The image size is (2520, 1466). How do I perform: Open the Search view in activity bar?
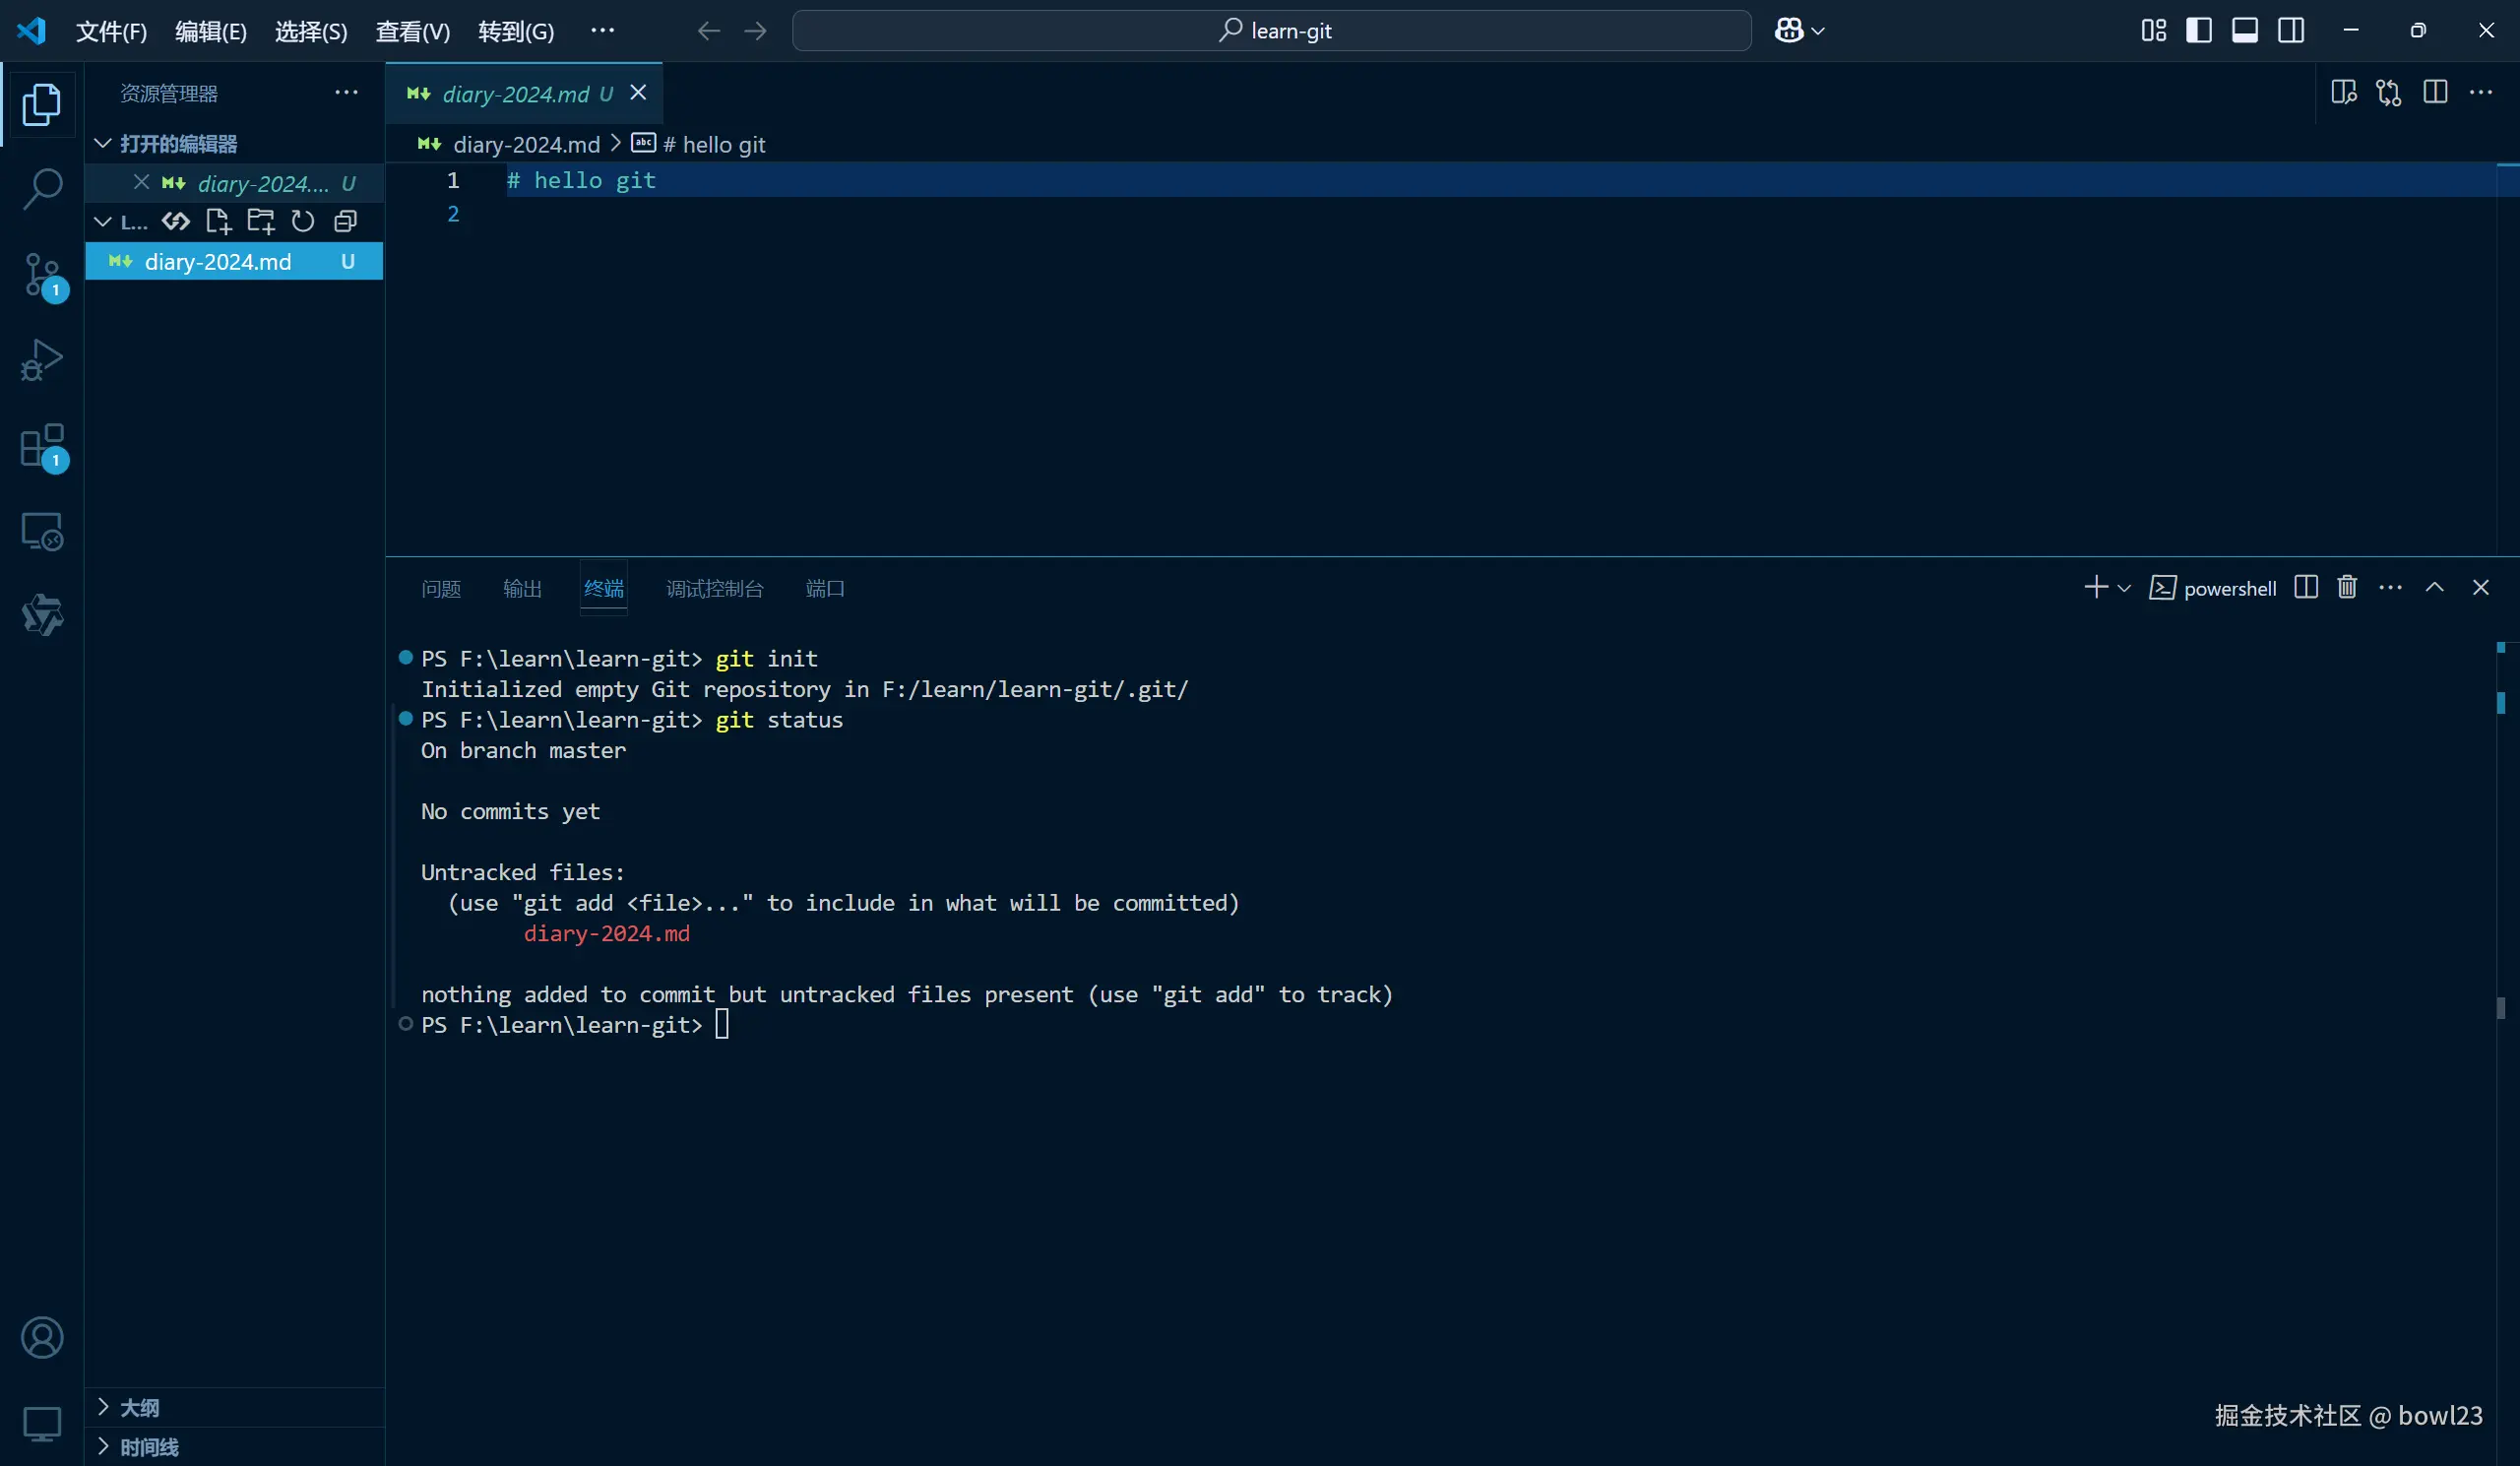42,189
